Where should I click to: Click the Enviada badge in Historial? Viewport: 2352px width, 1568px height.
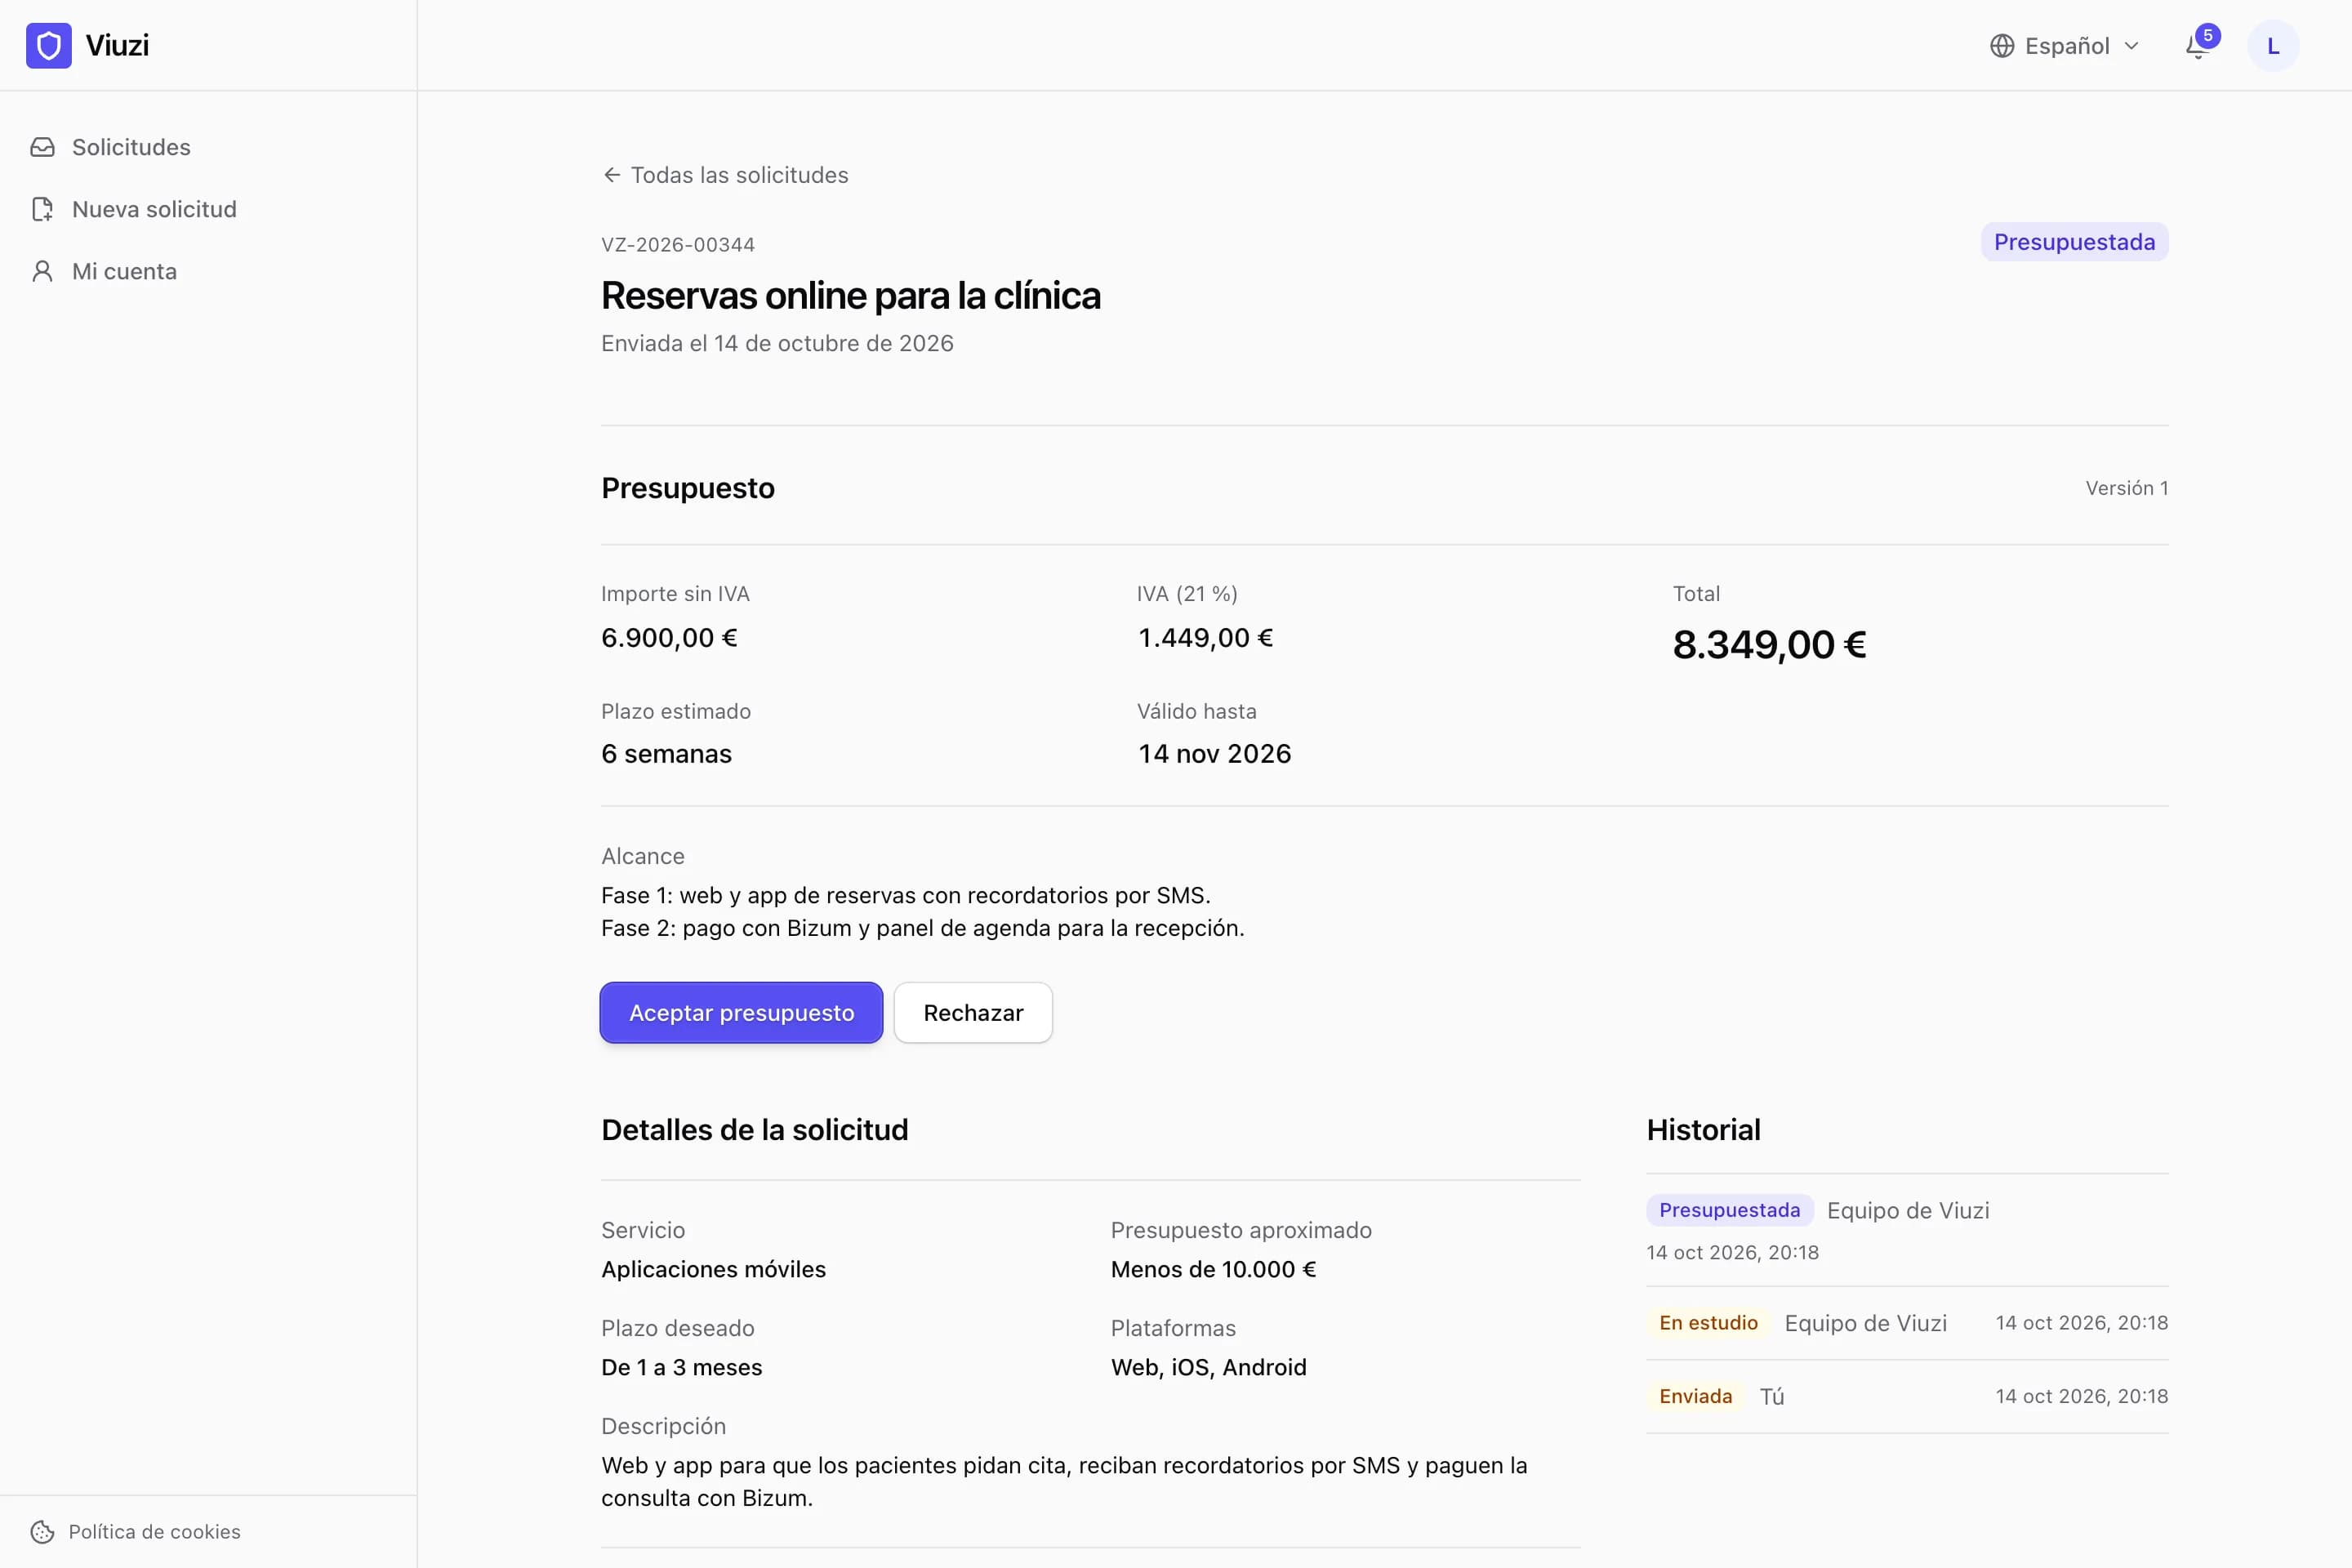click(x=1695, y=1396)
